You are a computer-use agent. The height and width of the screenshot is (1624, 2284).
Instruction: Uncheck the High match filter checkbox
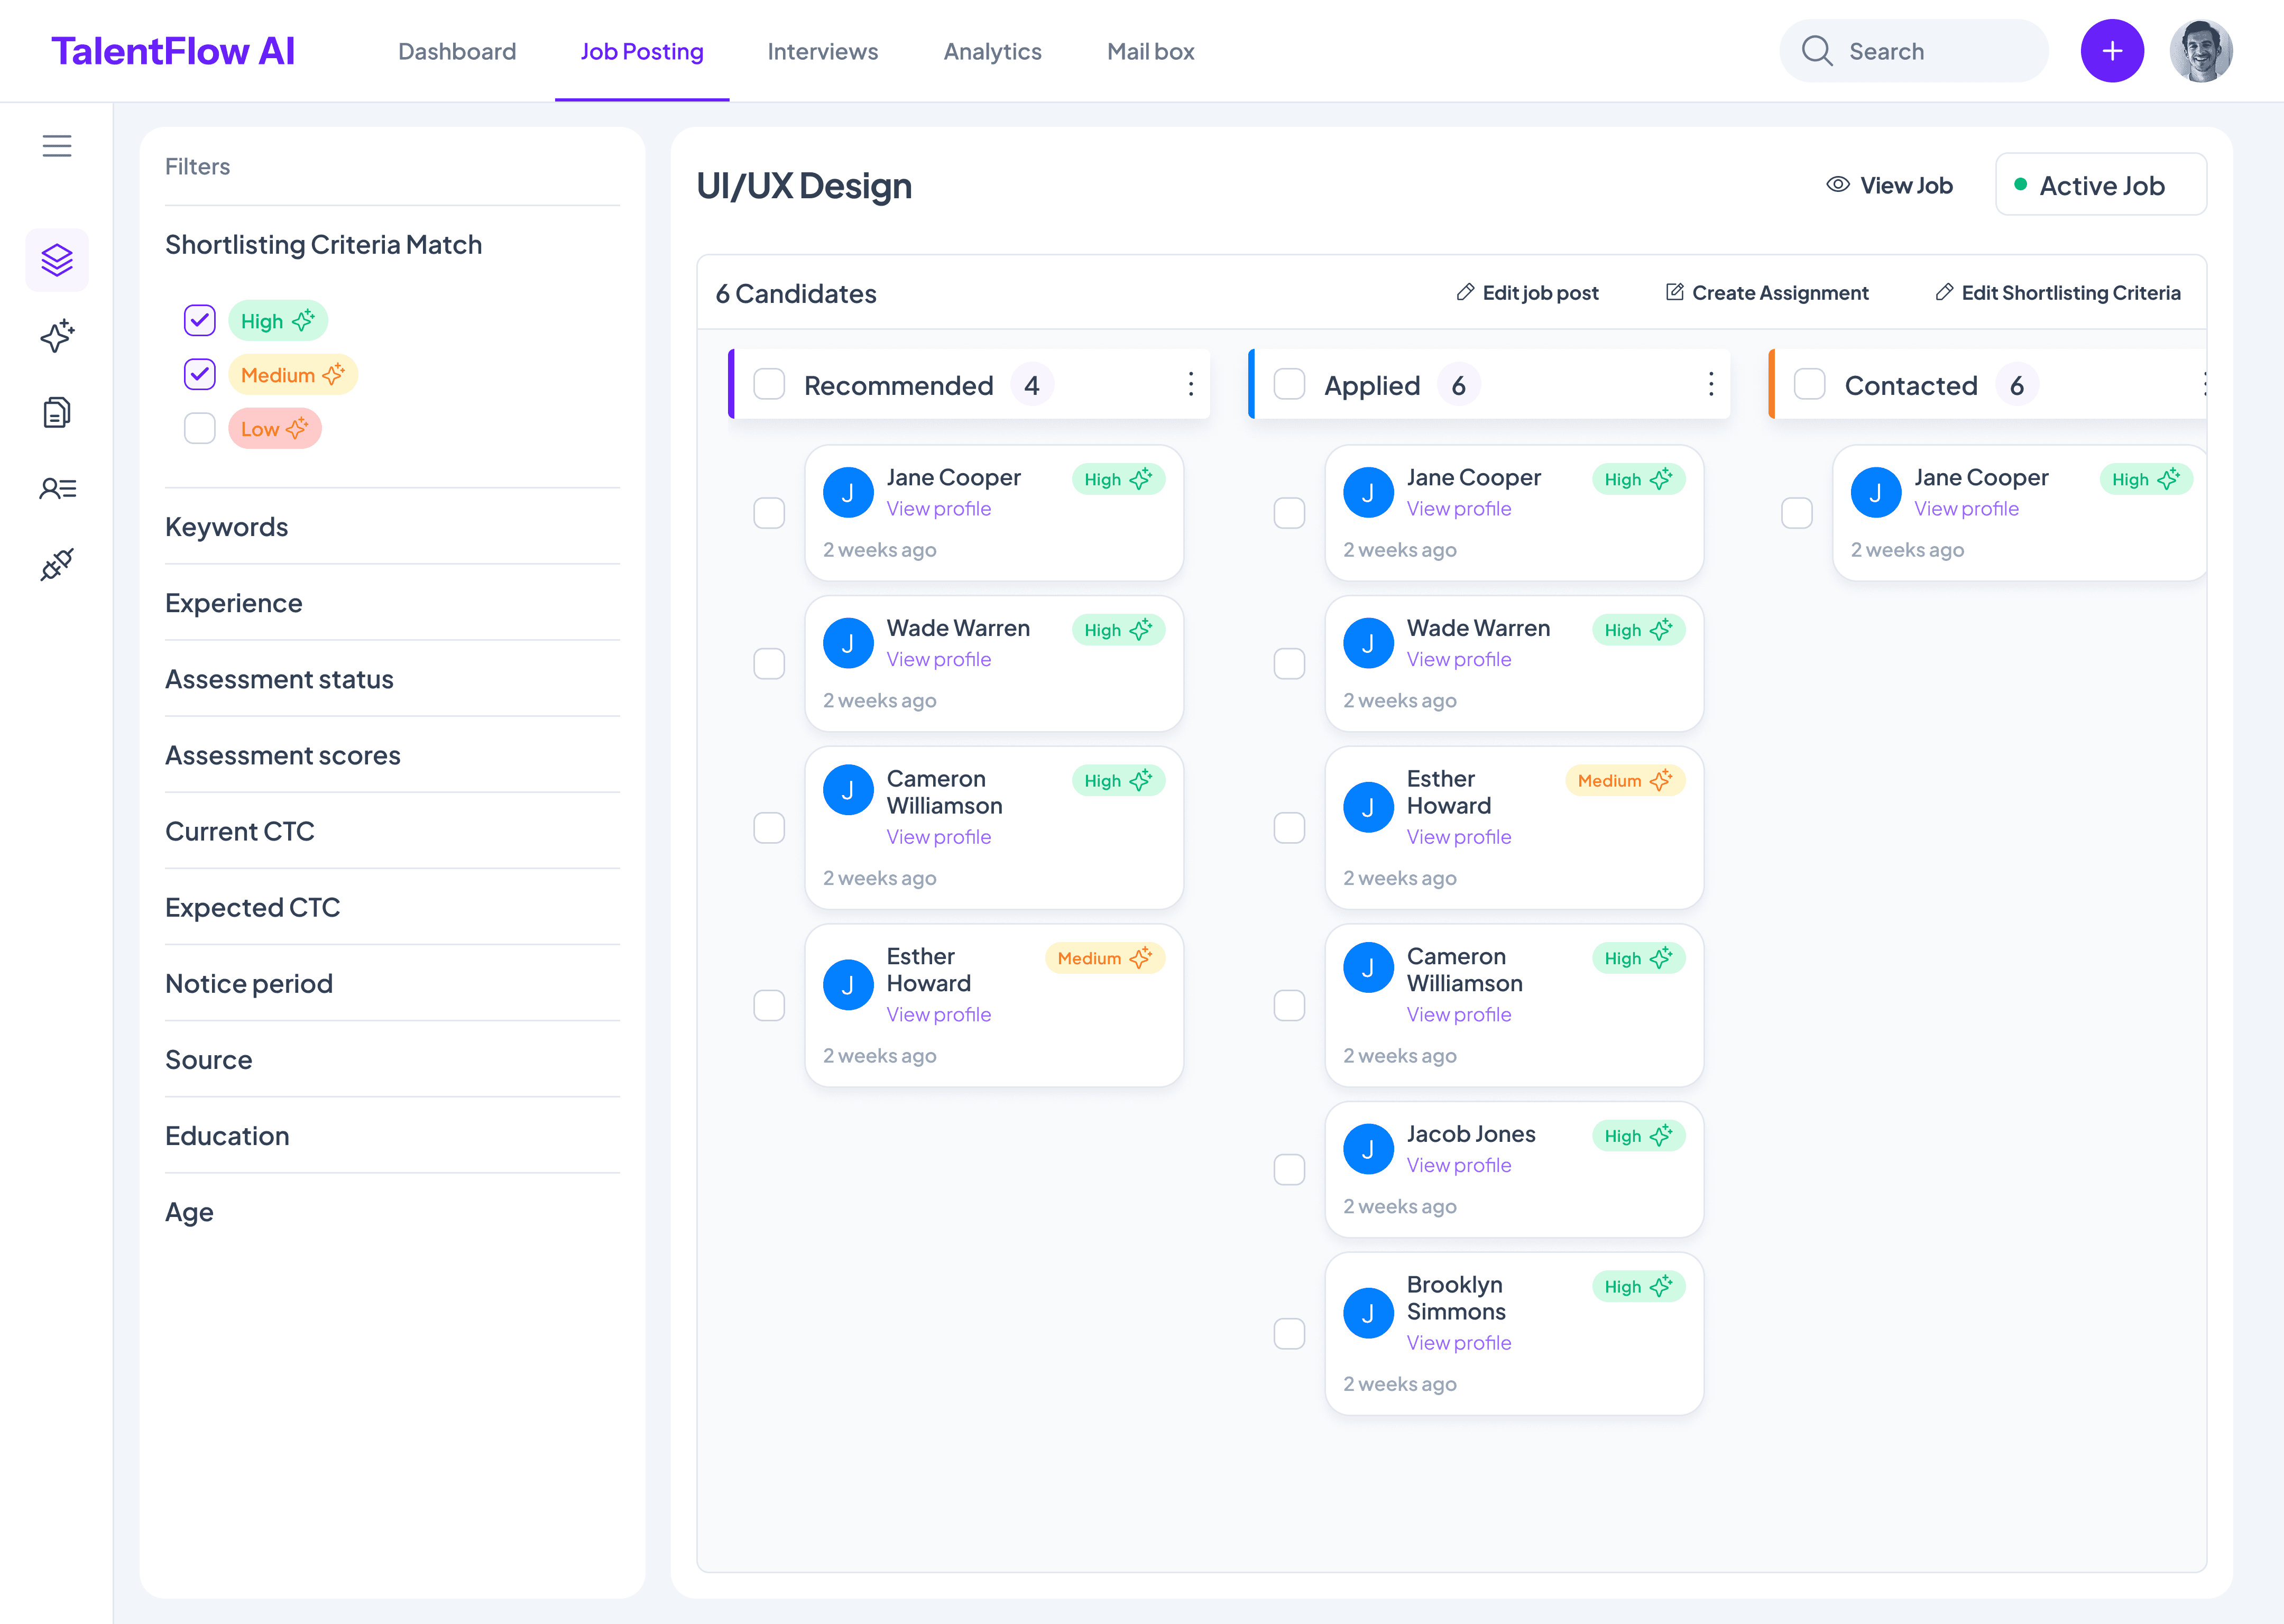click(200, 321)
